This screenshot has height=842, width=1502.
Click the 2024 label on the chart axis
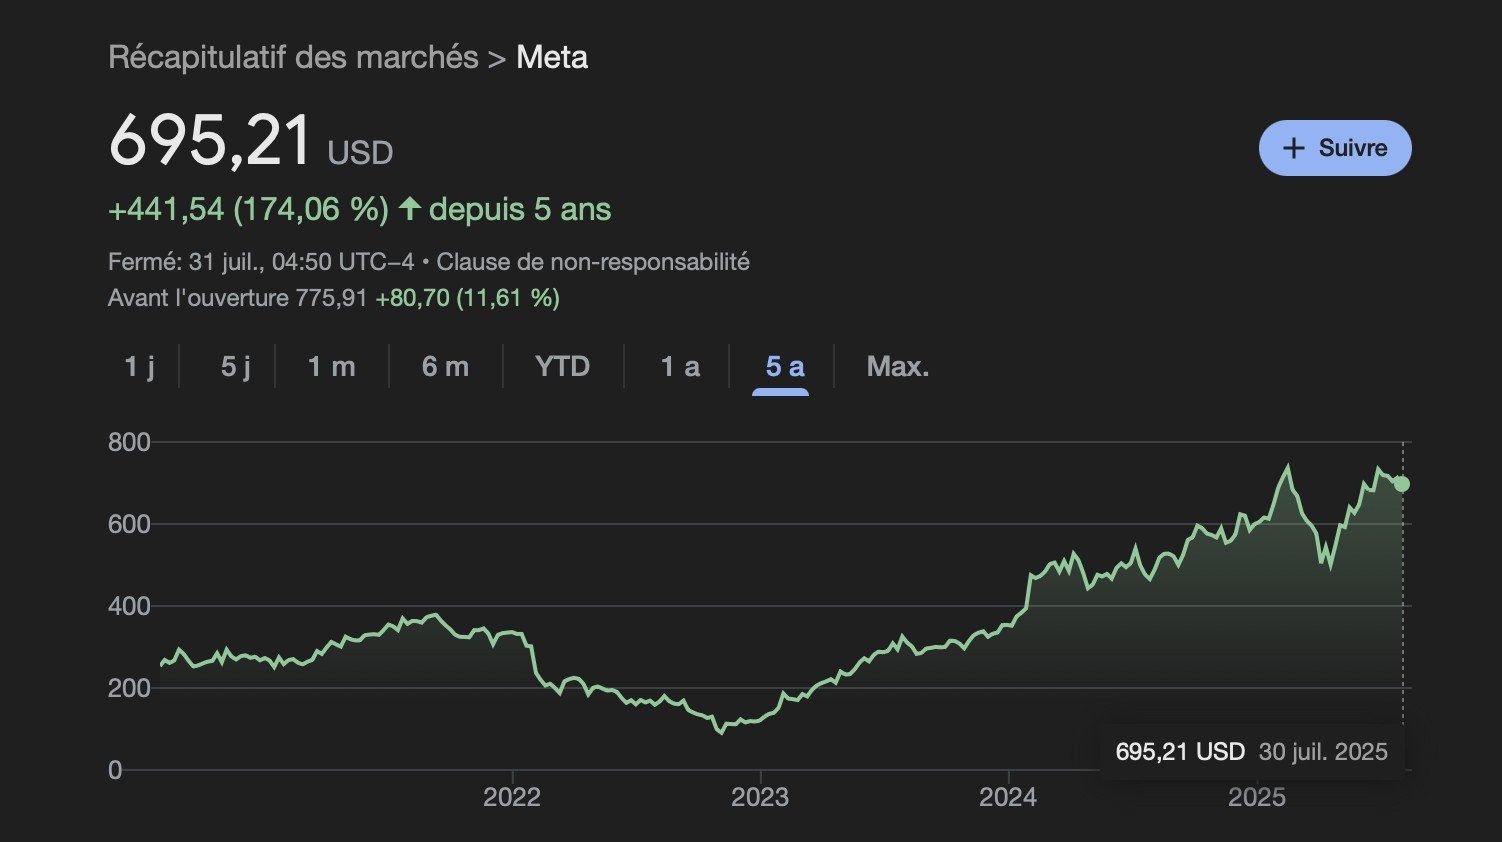1008,797
